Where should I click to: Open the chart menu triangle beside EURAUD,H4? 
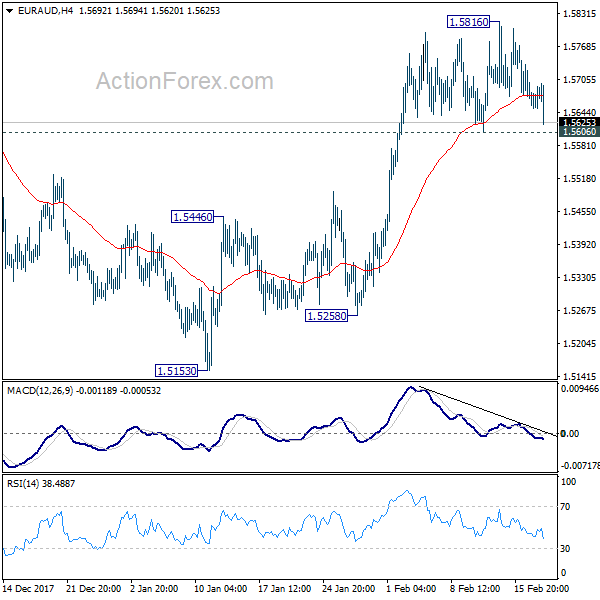(x=10, y=11)
